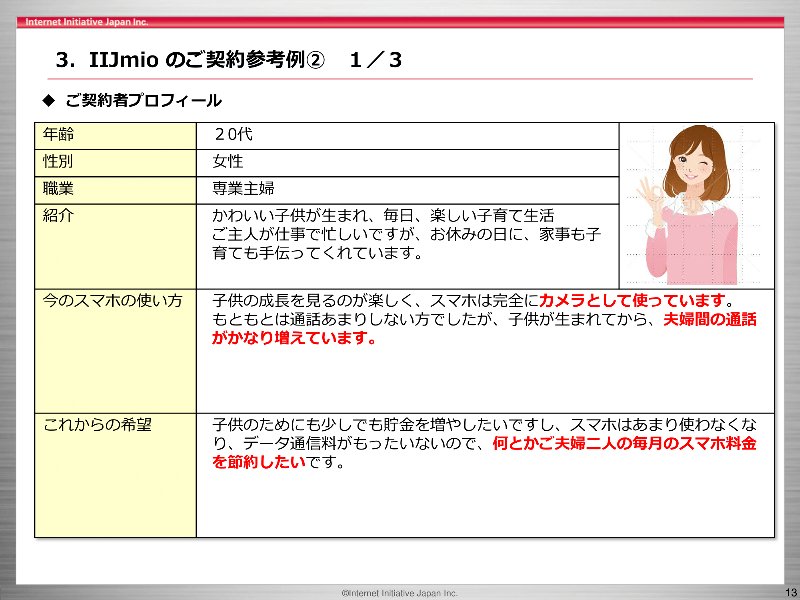Click the '女性' value cell

(x=408, y=163)
